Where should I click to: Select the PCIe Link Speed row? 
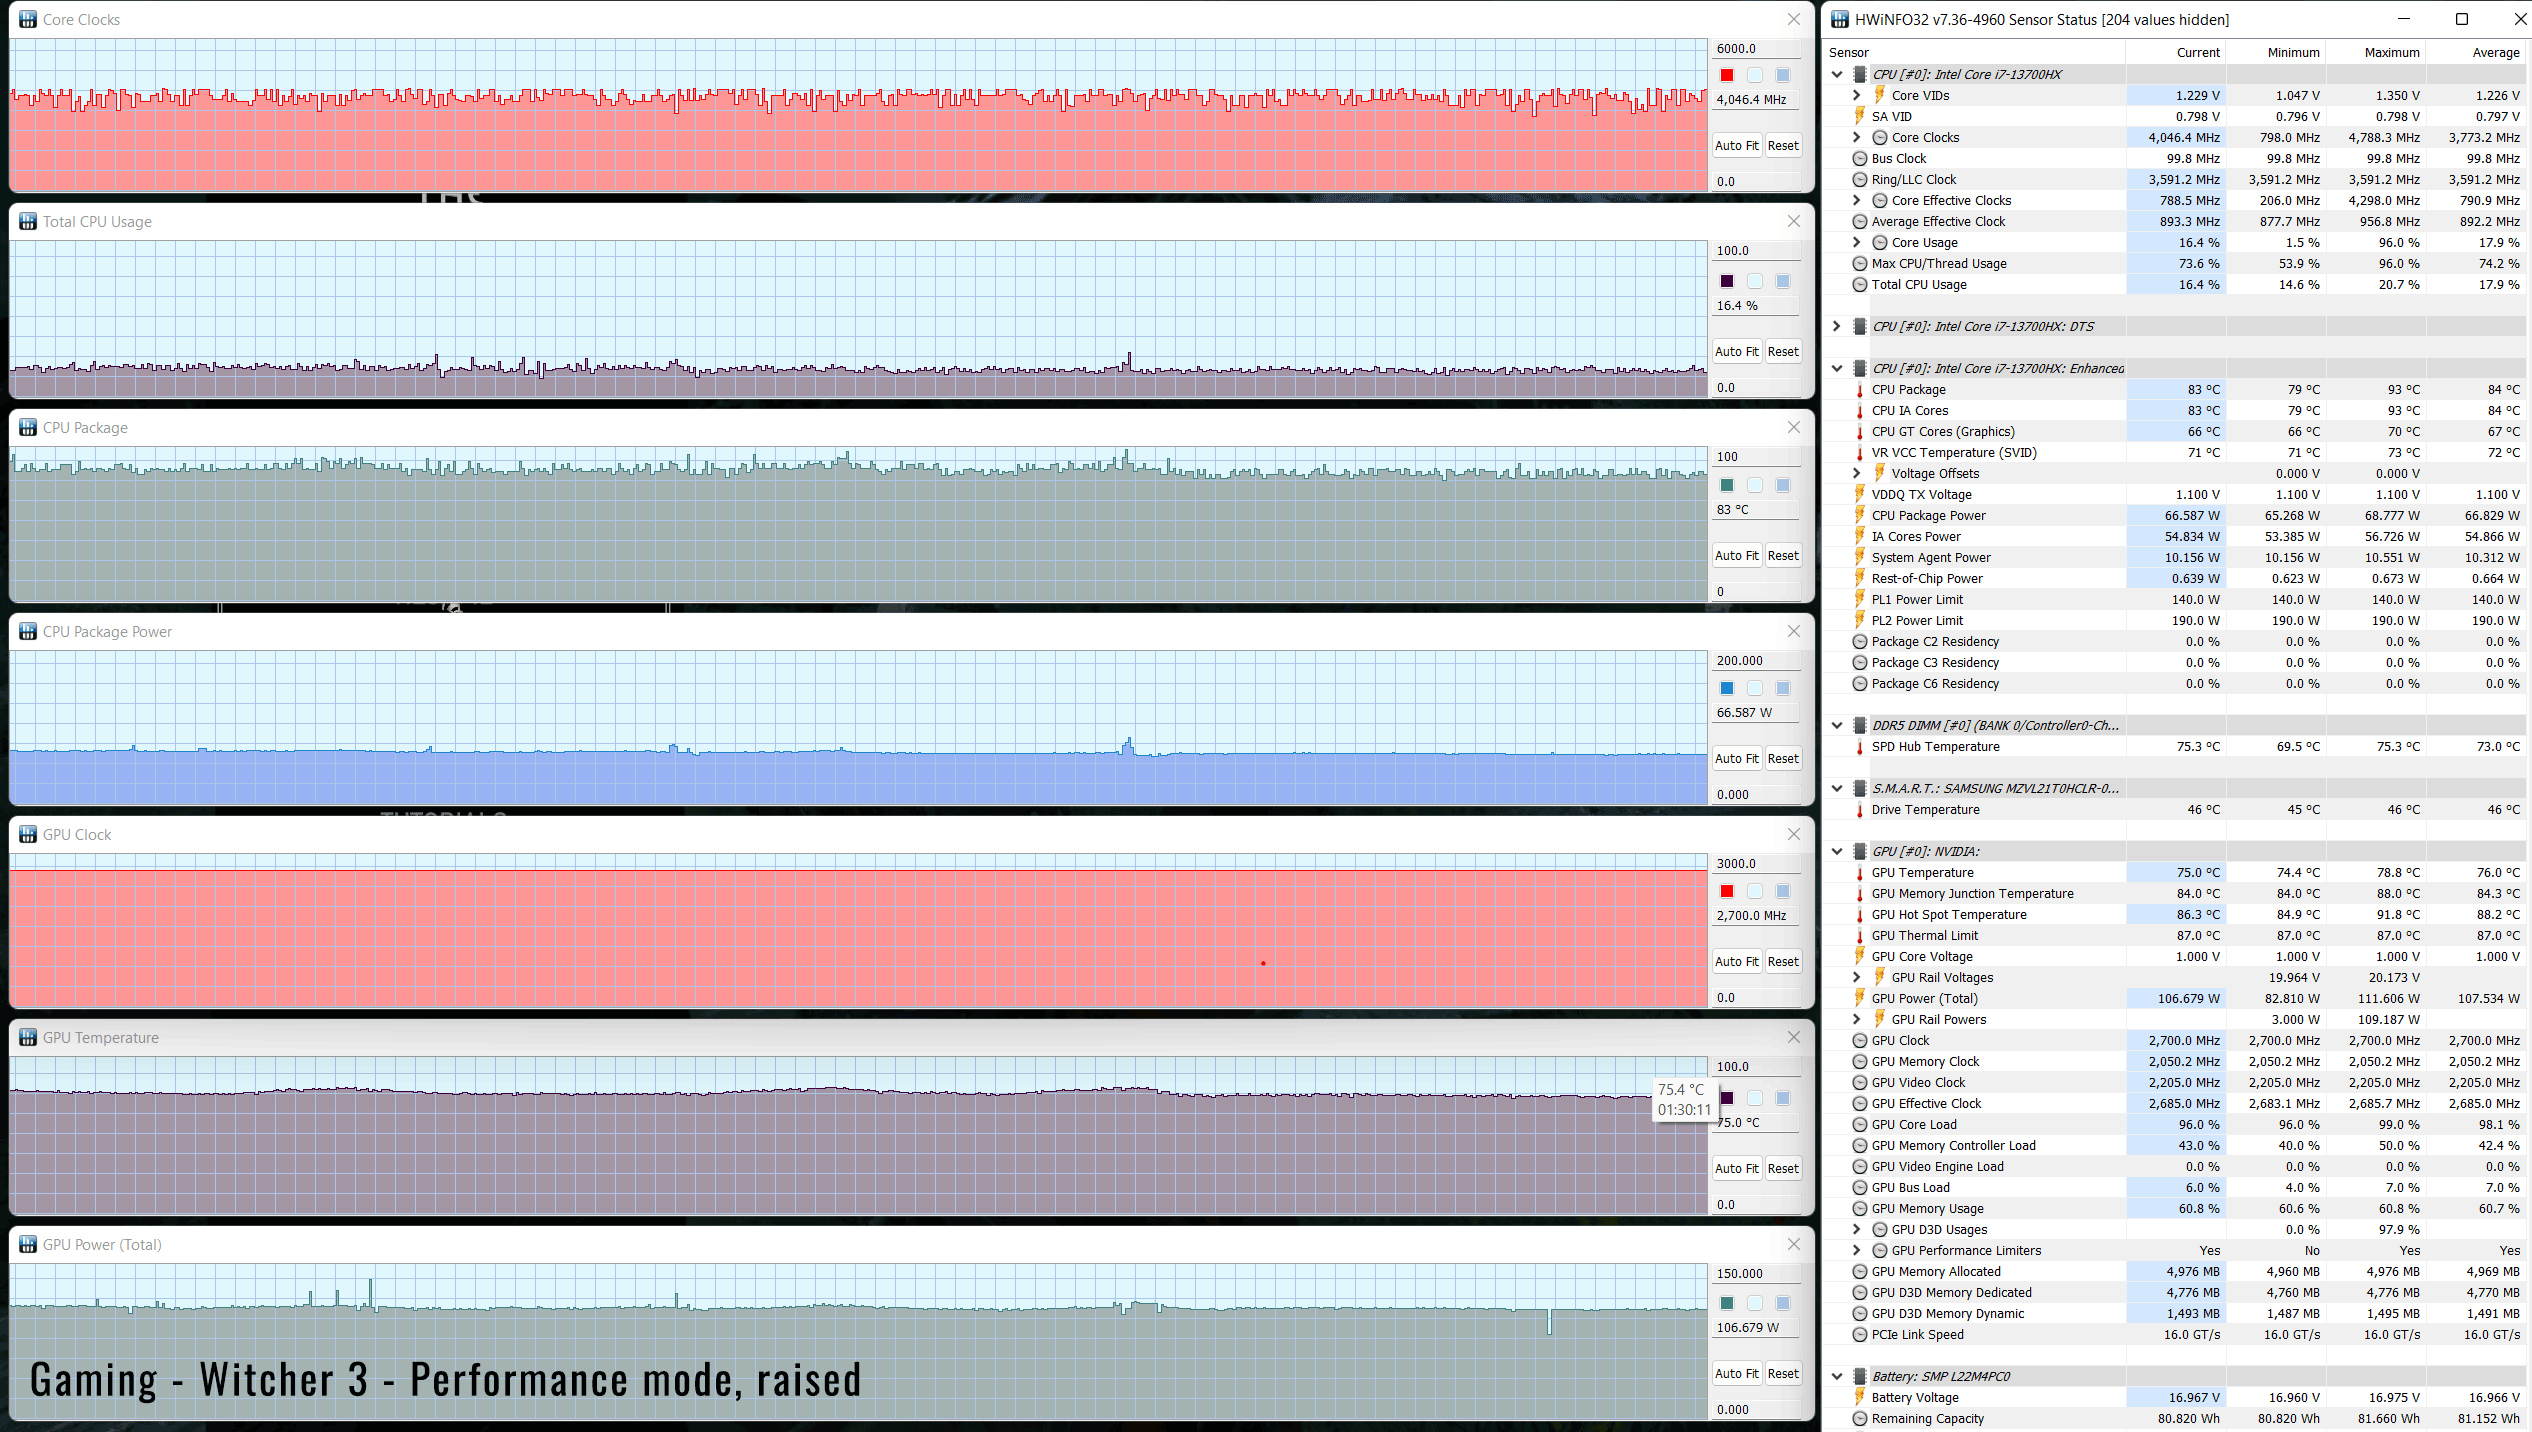click(2176, 1334)
